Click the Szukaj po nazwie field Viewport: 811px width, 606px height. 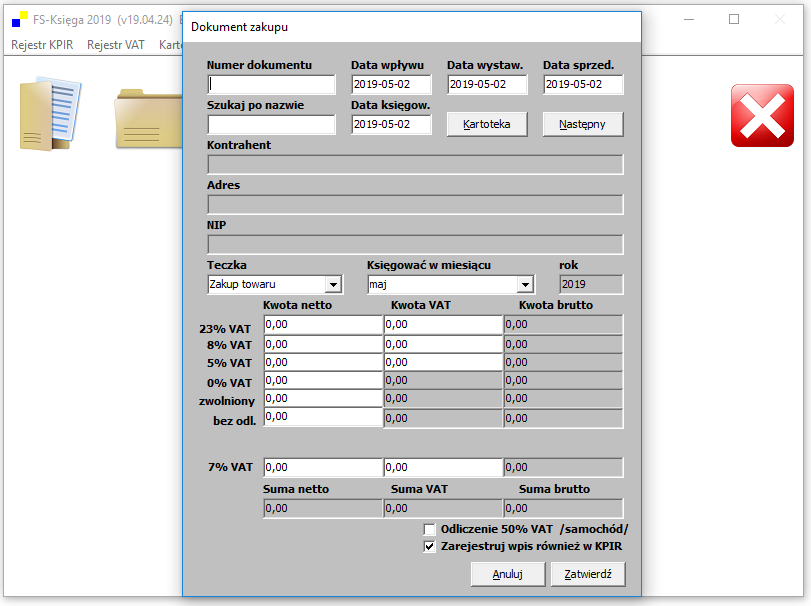pyautogui.click(x=272, y=125)
